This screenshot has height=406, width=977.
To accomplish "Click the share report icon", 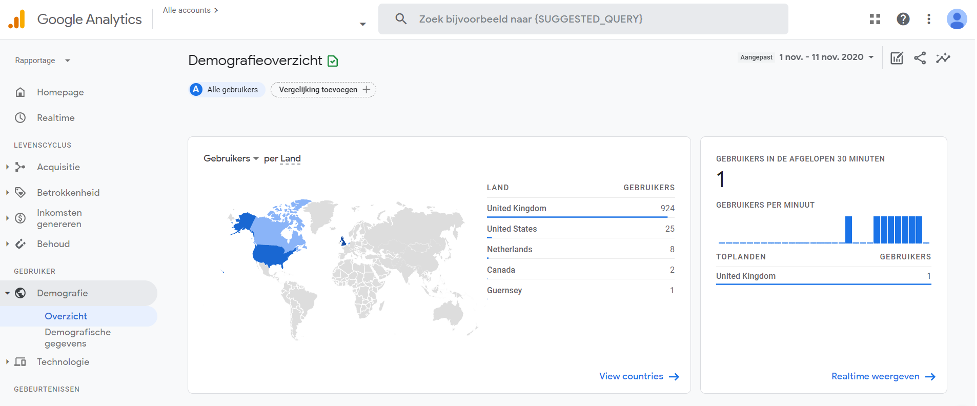I will pos(920,58).
